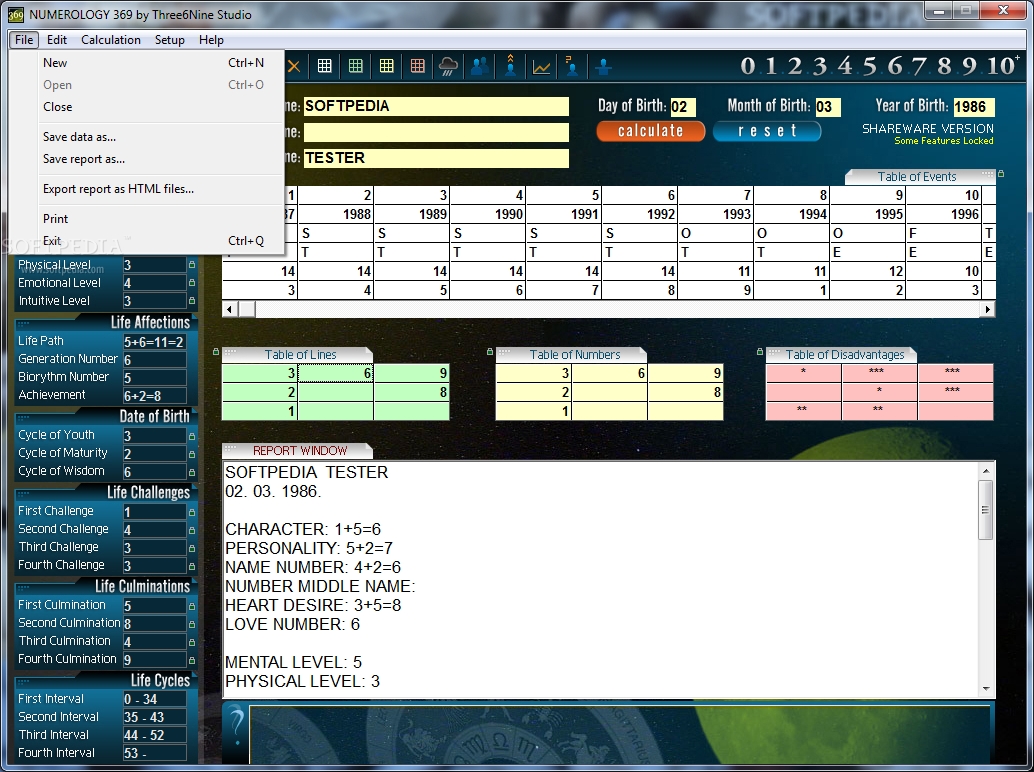Select number 5 in the number bar
1034x772 pixels.
(x=870, y=66)
